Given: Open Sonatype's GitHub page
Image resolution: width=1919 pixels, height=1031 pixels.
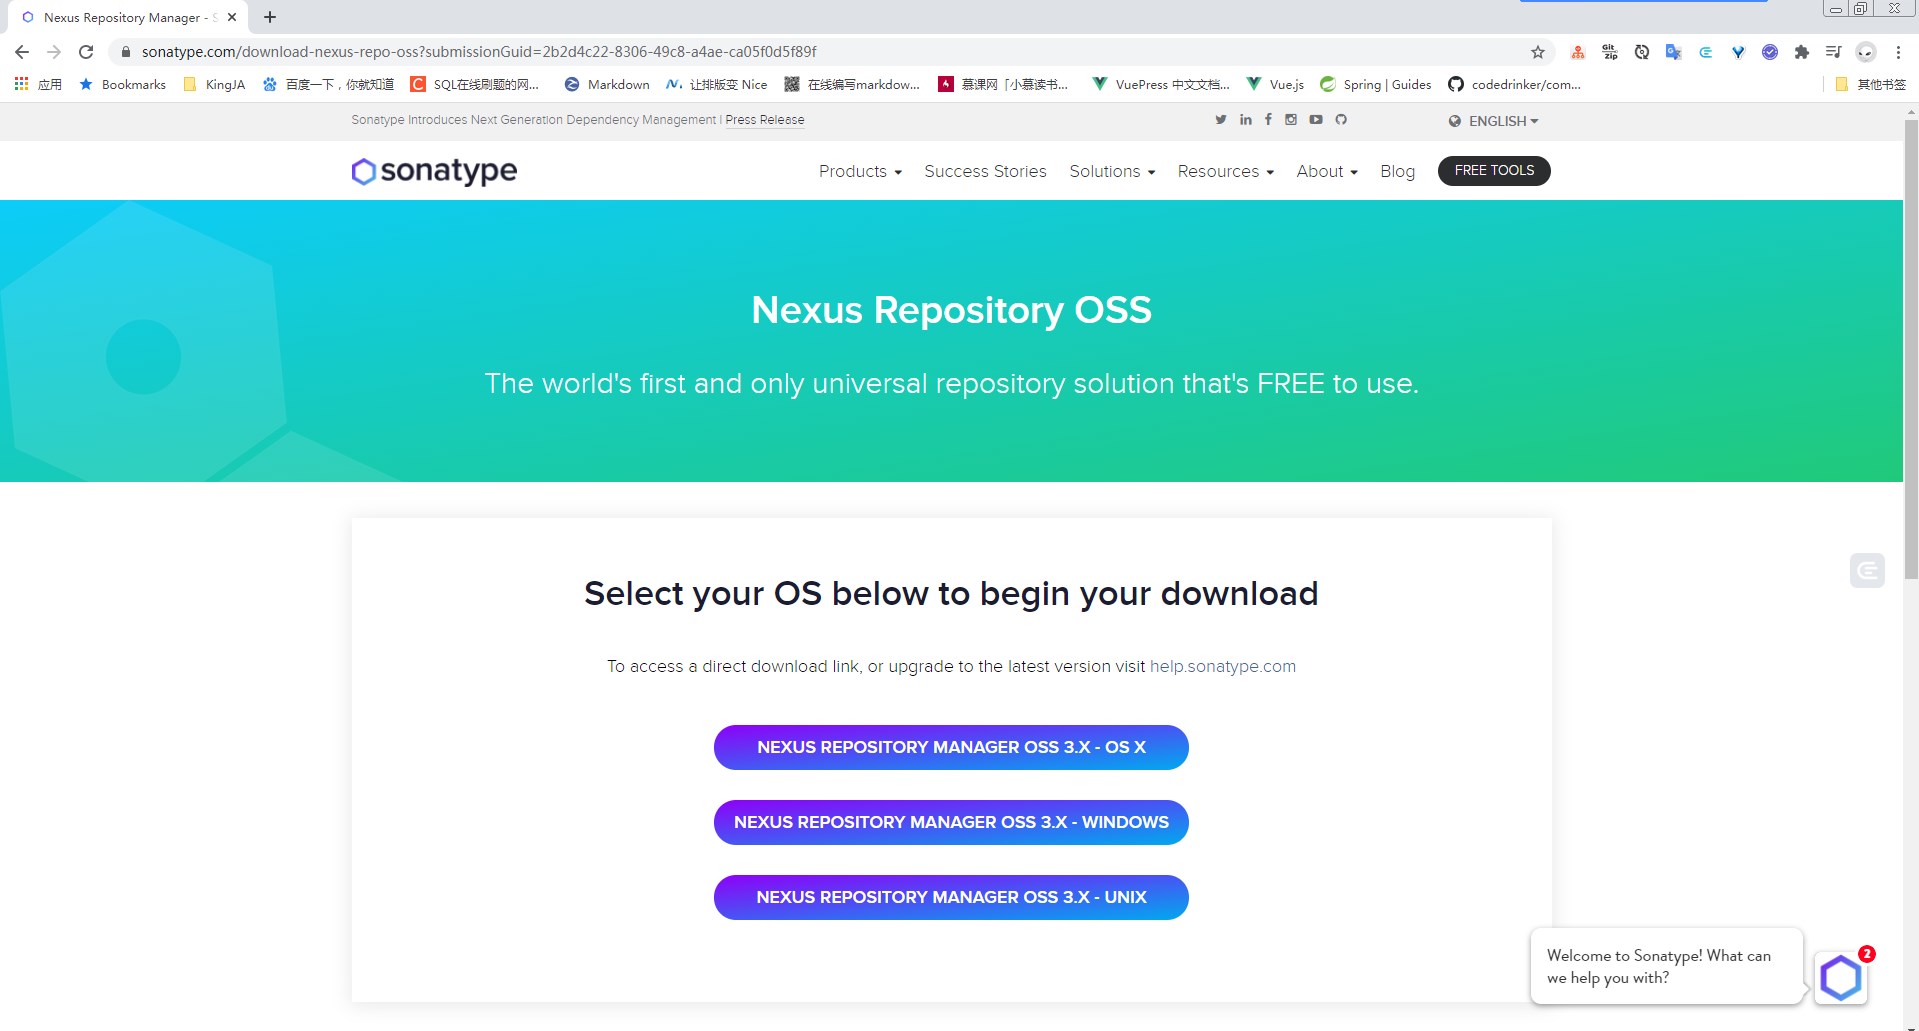Looking at the screenshot, I should click(1341, 120).
